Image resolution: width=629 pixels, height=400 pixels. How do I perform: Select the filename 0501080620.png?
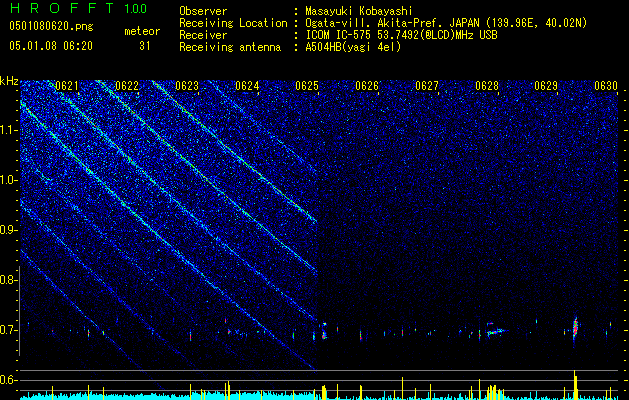pos(51,26)
